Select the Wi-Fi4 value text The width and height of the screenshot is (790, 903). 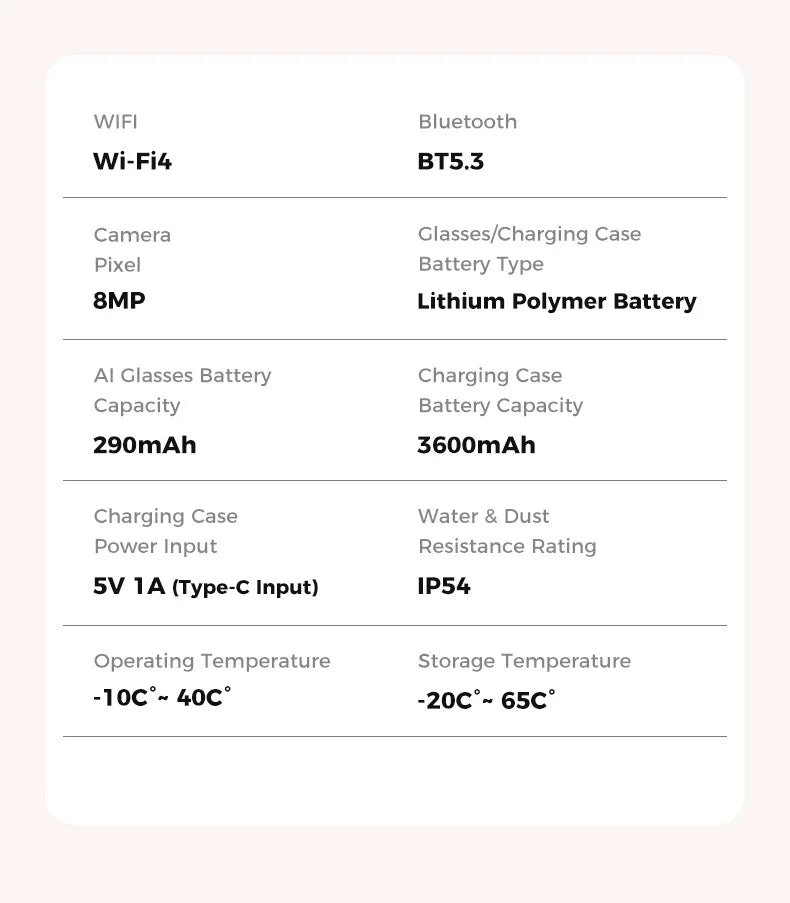click(x=132, y=161)
